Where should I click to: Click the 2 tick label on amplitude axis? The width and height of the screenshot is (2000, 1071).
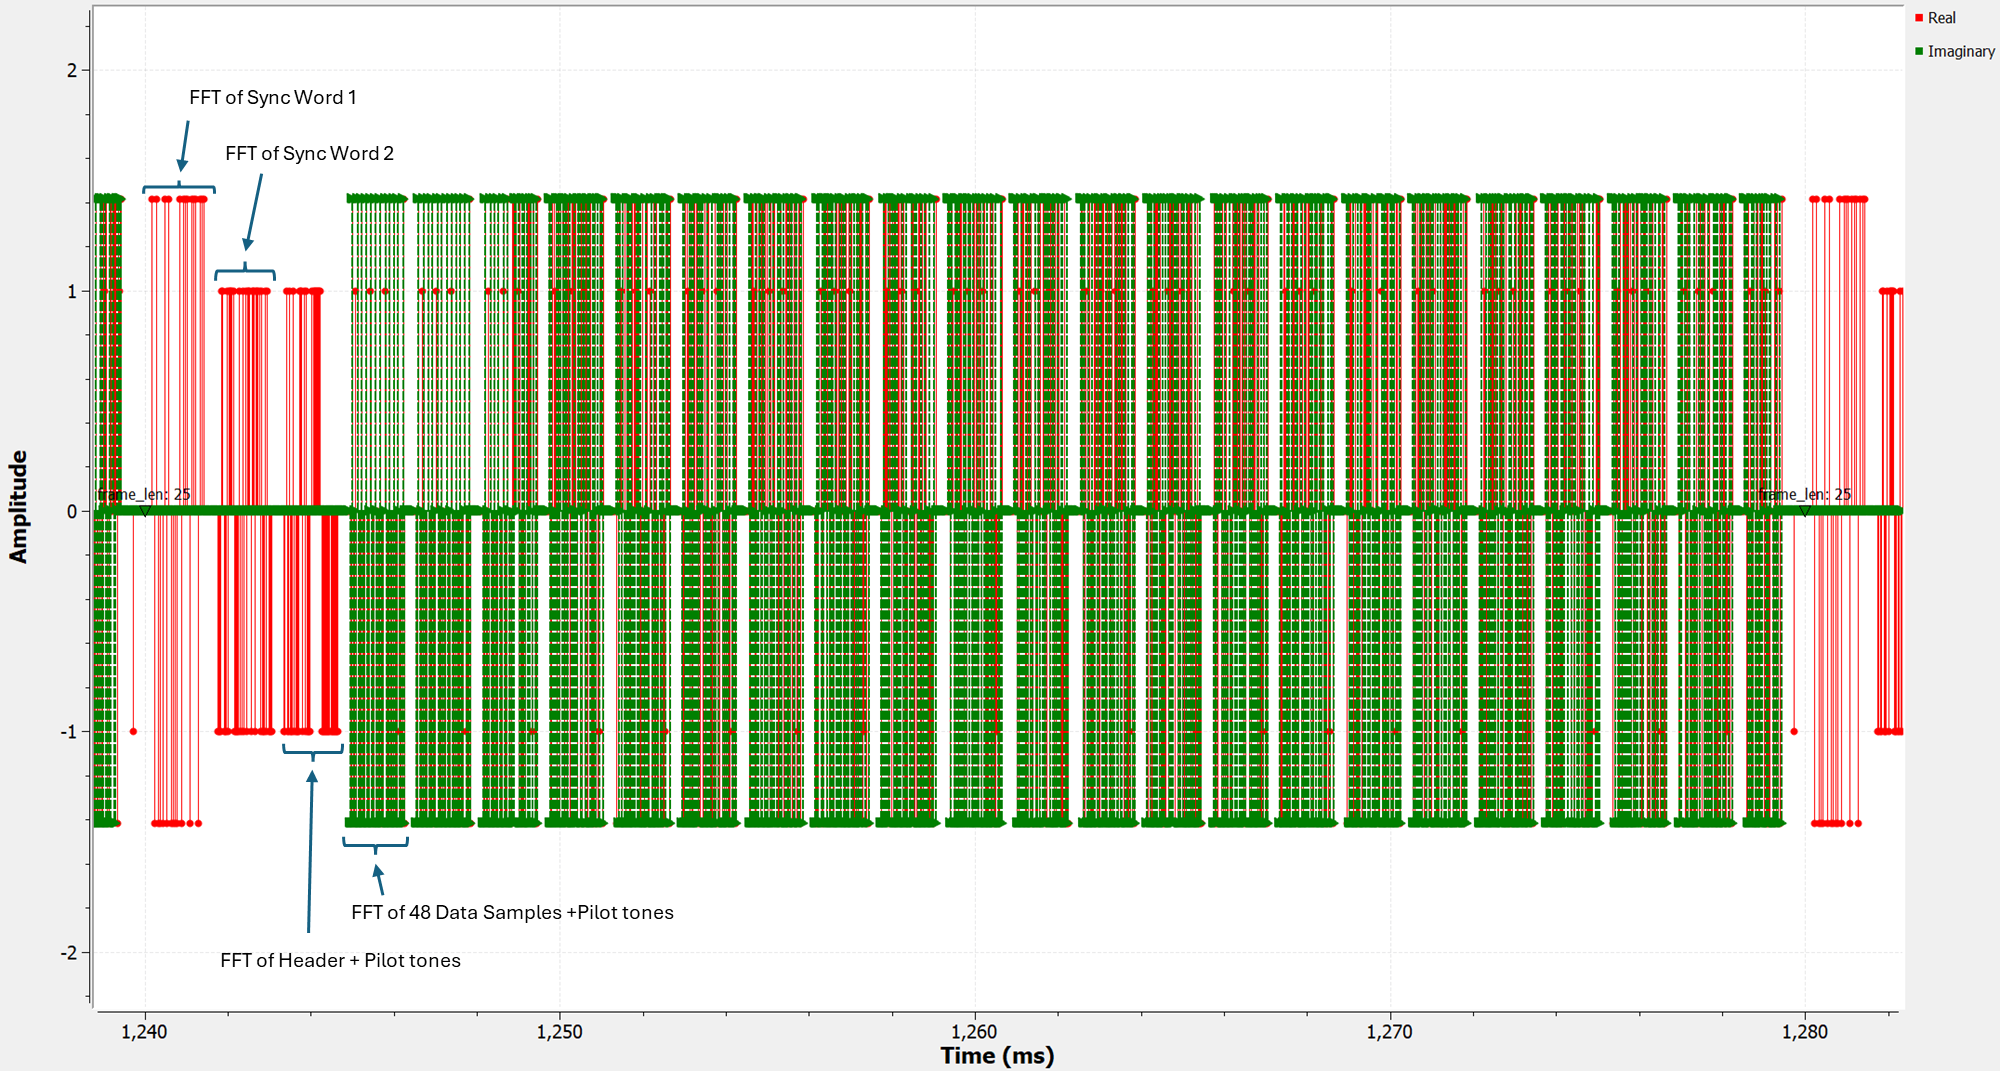[71, 70]
